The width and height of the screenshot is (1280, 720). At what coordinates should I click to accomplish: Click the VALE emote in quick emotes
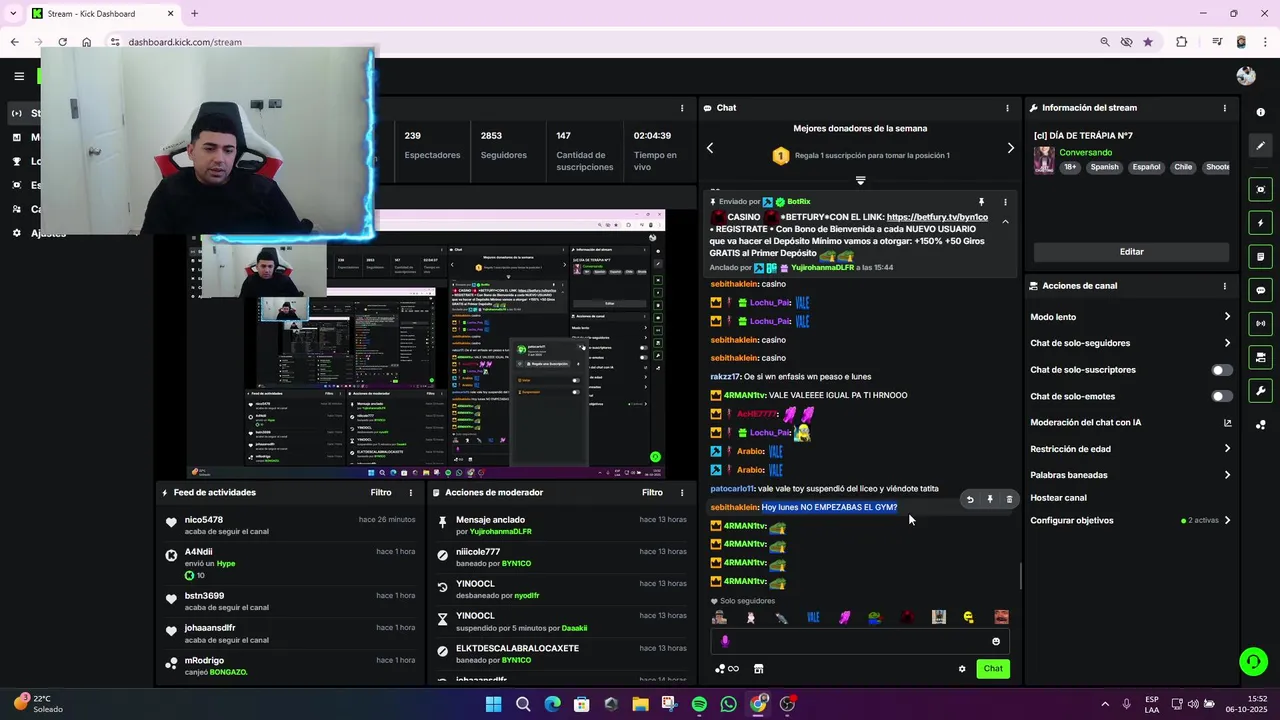[813, 618]
